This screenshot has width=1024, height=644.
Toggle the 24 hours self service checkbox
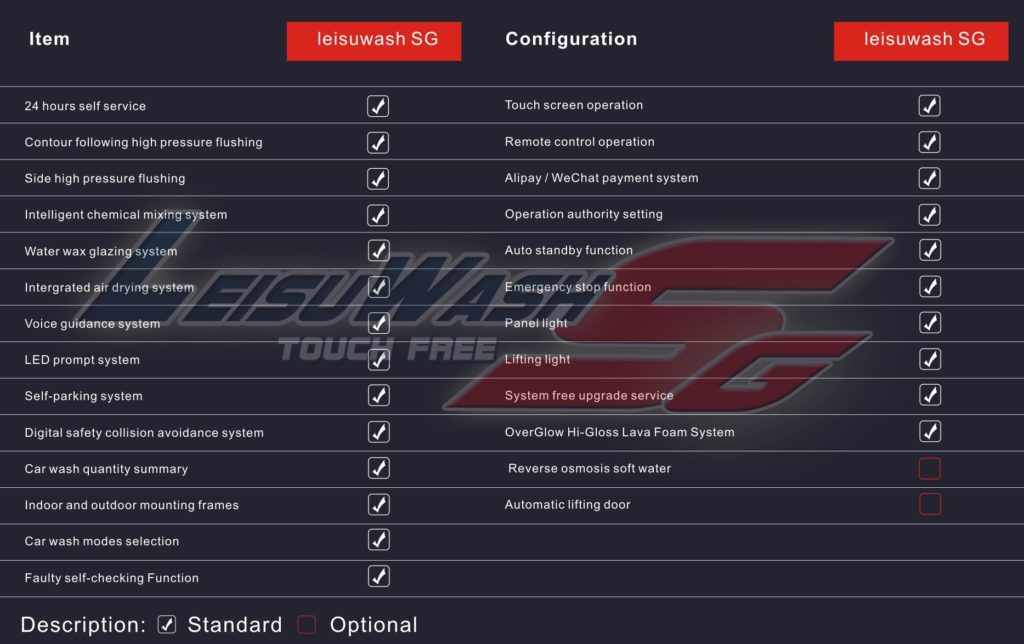point(378,106)
